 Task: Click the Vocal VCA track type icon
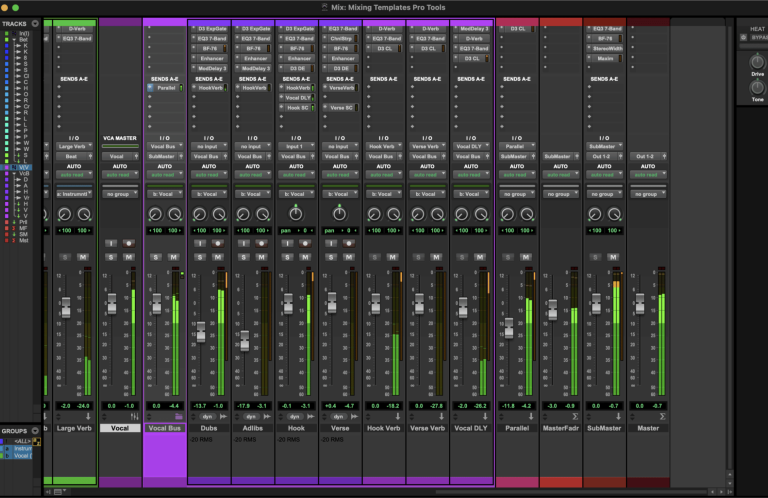point(135,417)
